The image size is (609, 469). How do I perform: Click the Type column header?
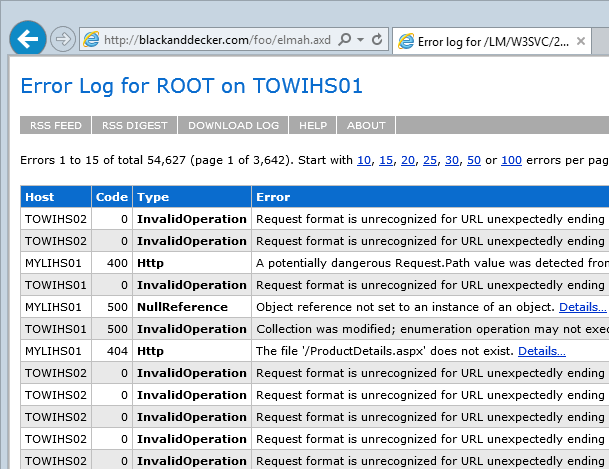click(x=192, y=197)
